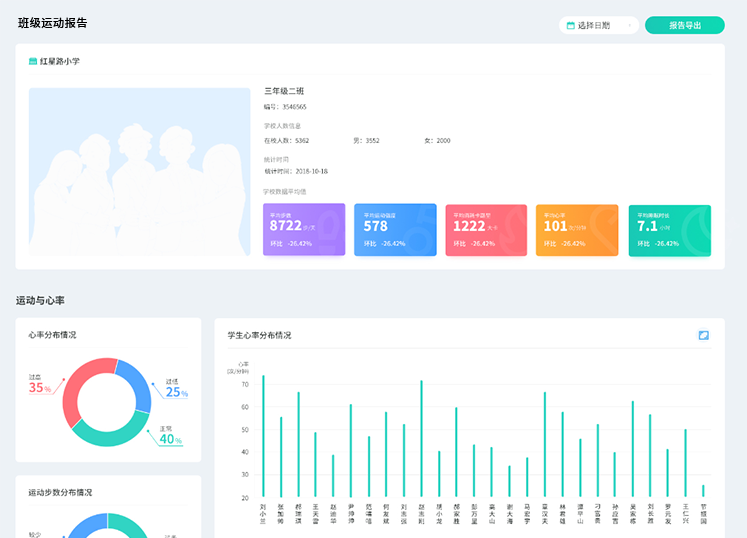
Task: Click the calendar icon in date picker
Action: click(x=570, y=26)
